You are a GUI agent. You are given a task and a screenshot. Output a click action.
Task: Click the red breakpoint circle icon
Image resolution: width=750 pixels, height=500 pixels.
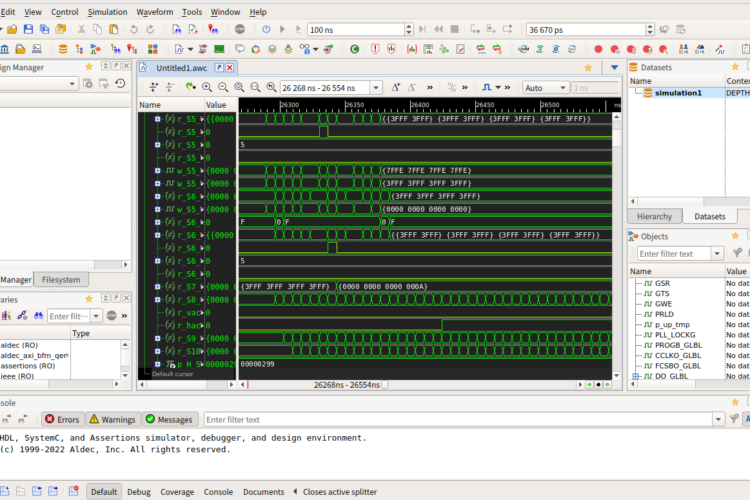click(598, 49)
